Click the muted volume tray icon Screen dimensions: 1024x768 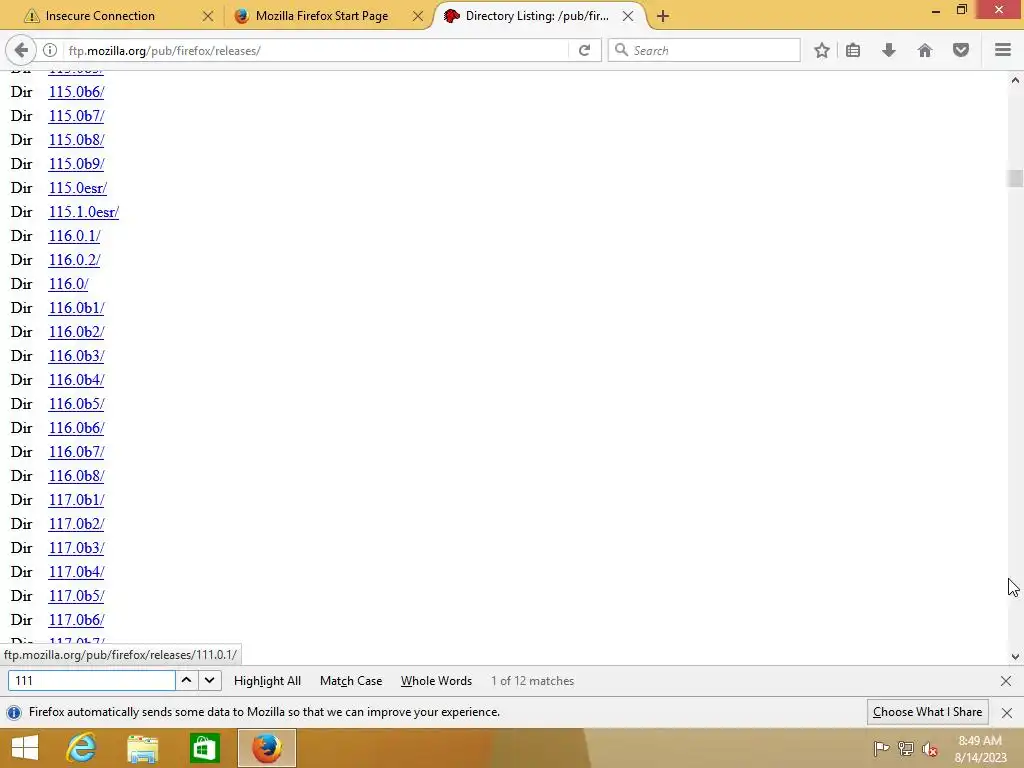[x=929, y=748]
